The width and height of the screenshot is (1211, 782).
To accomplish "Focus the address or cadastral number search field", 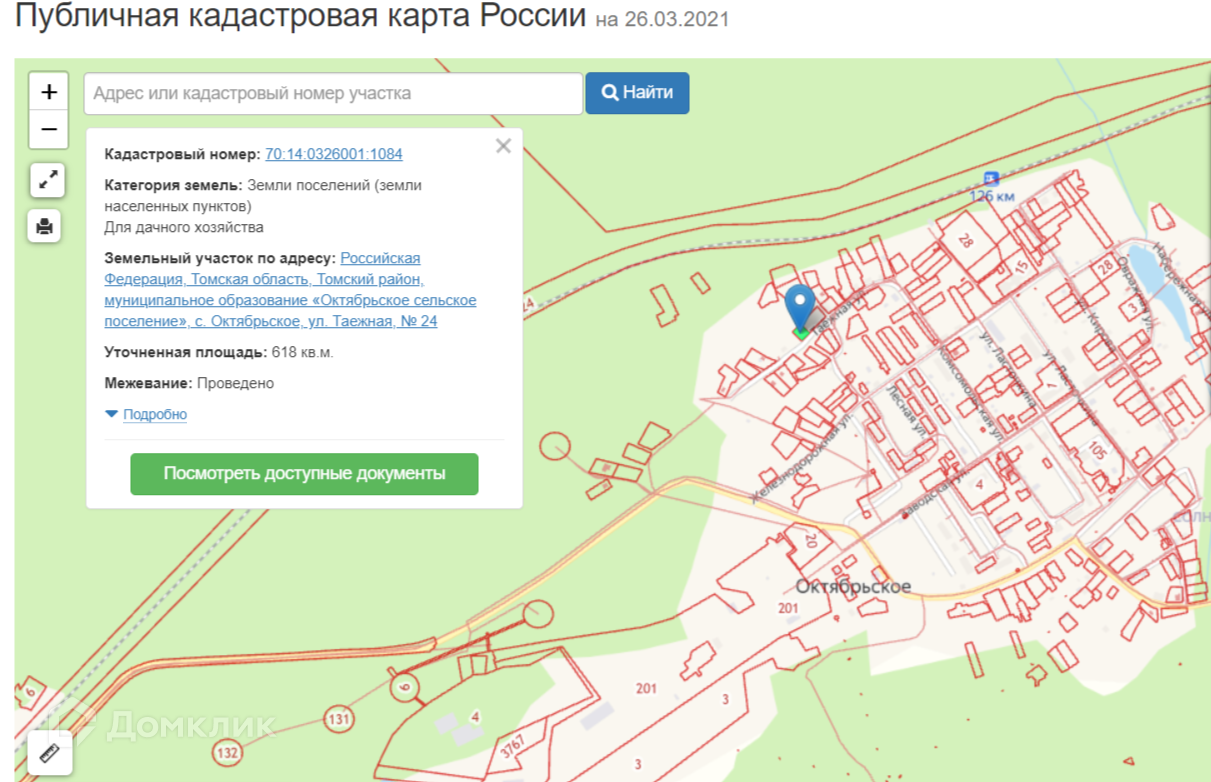I will (333, 93).
